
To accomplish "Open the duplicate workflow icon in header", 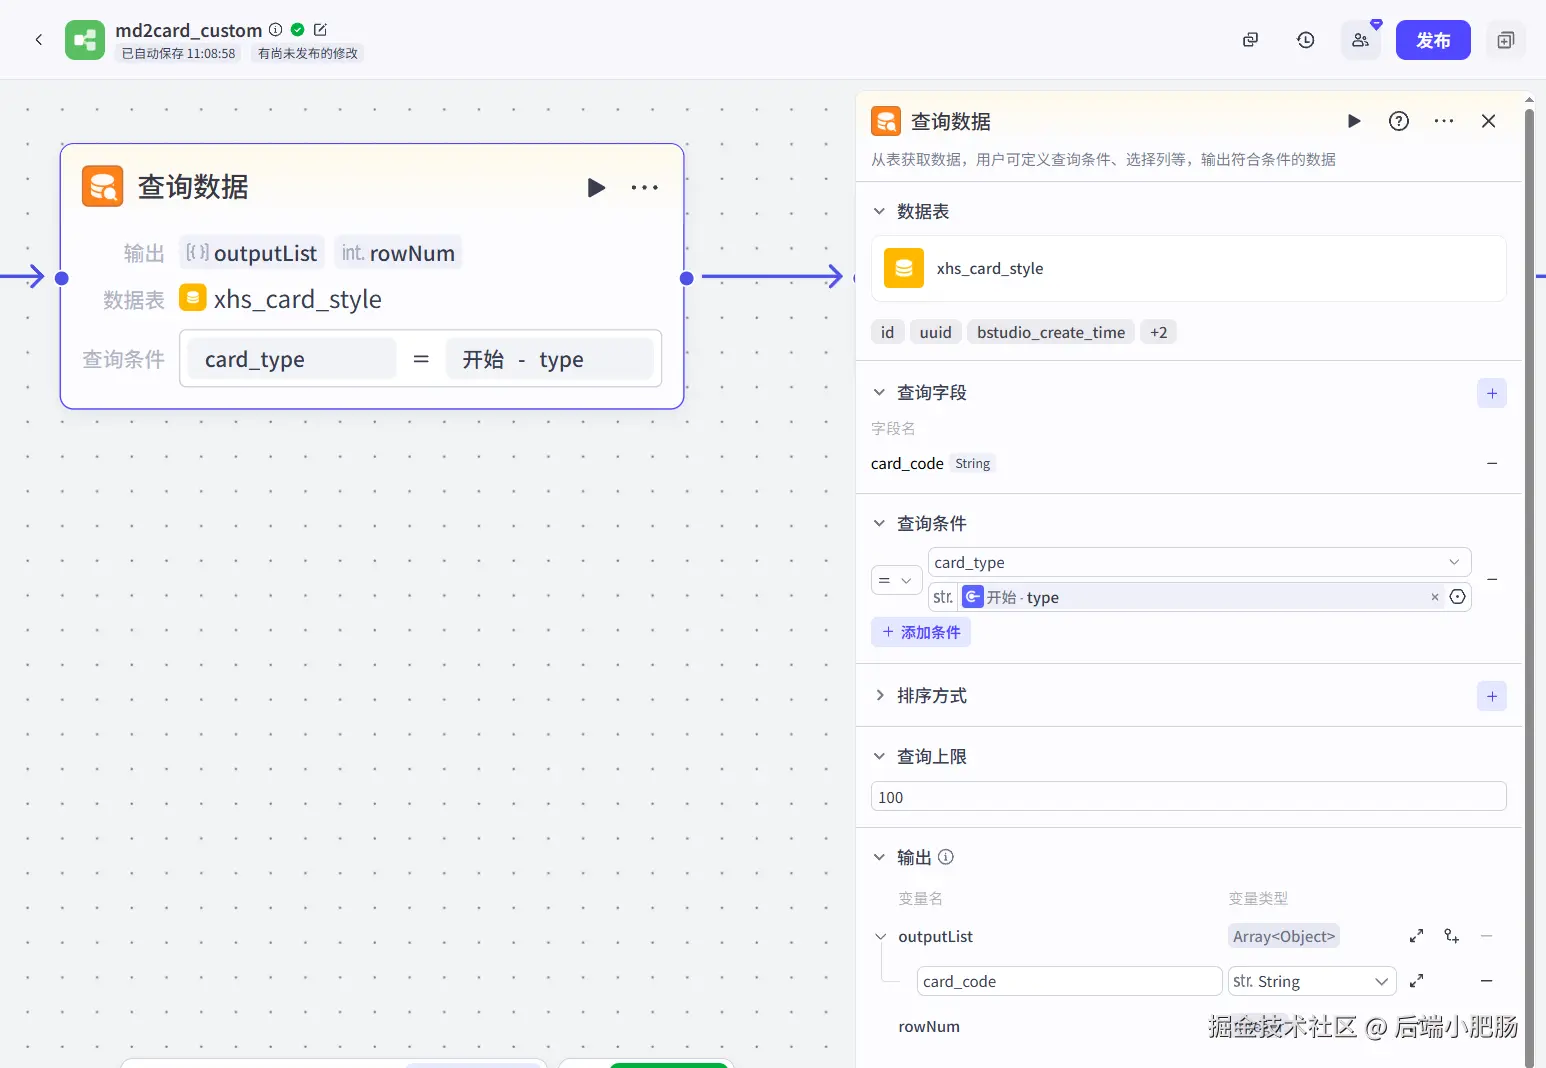I will click(1250, 40).
